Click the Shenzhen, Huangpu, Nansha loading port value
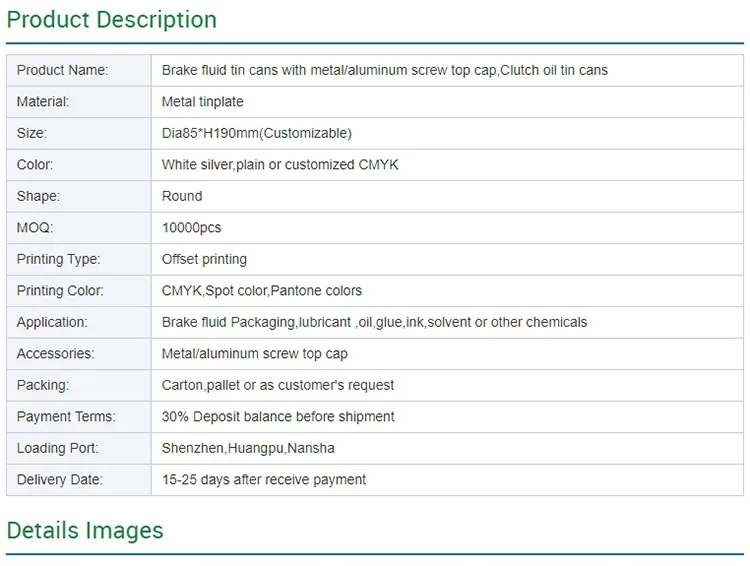Screen dimensions: 750x566 pos(248,448)
